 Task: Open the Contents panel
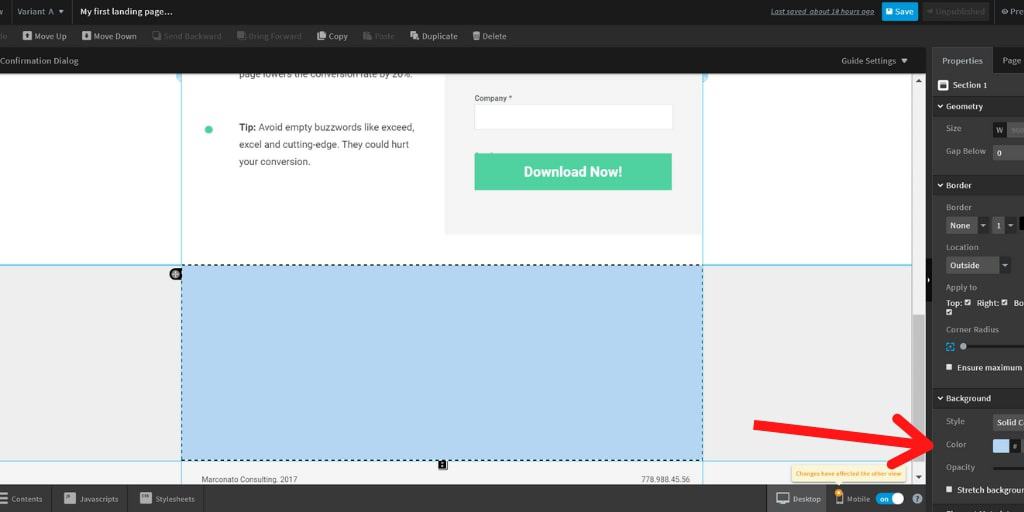[x=24, y=499]
